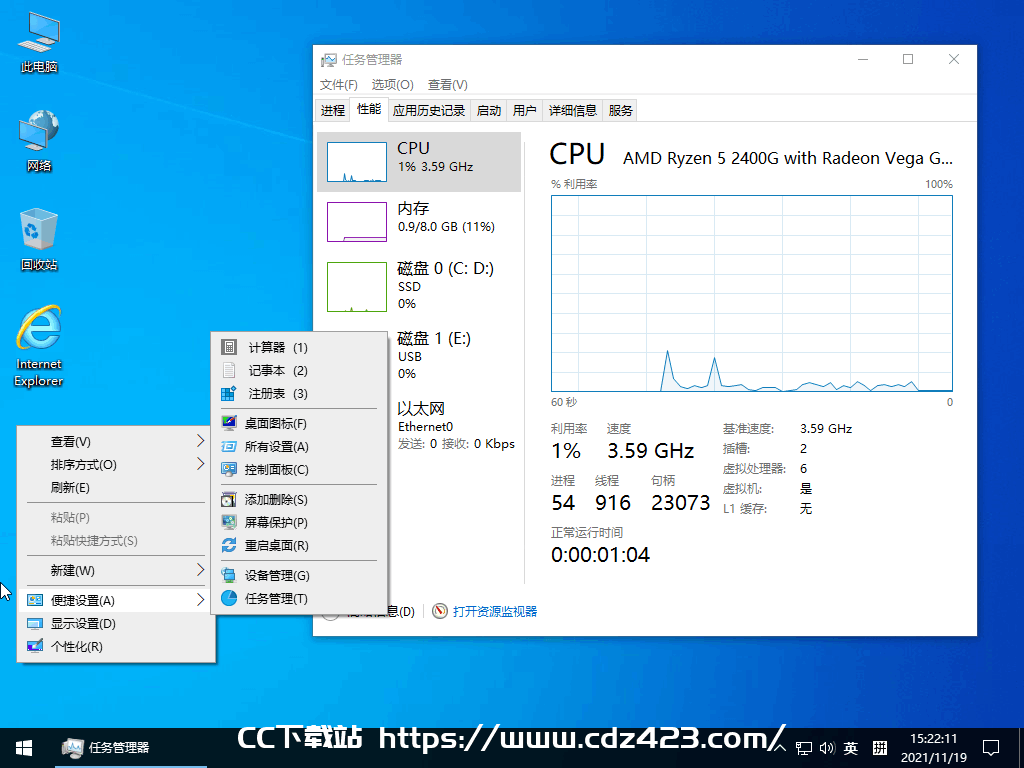Click the notepad icon beside 记事本 (2)

(x=229, y=370)
